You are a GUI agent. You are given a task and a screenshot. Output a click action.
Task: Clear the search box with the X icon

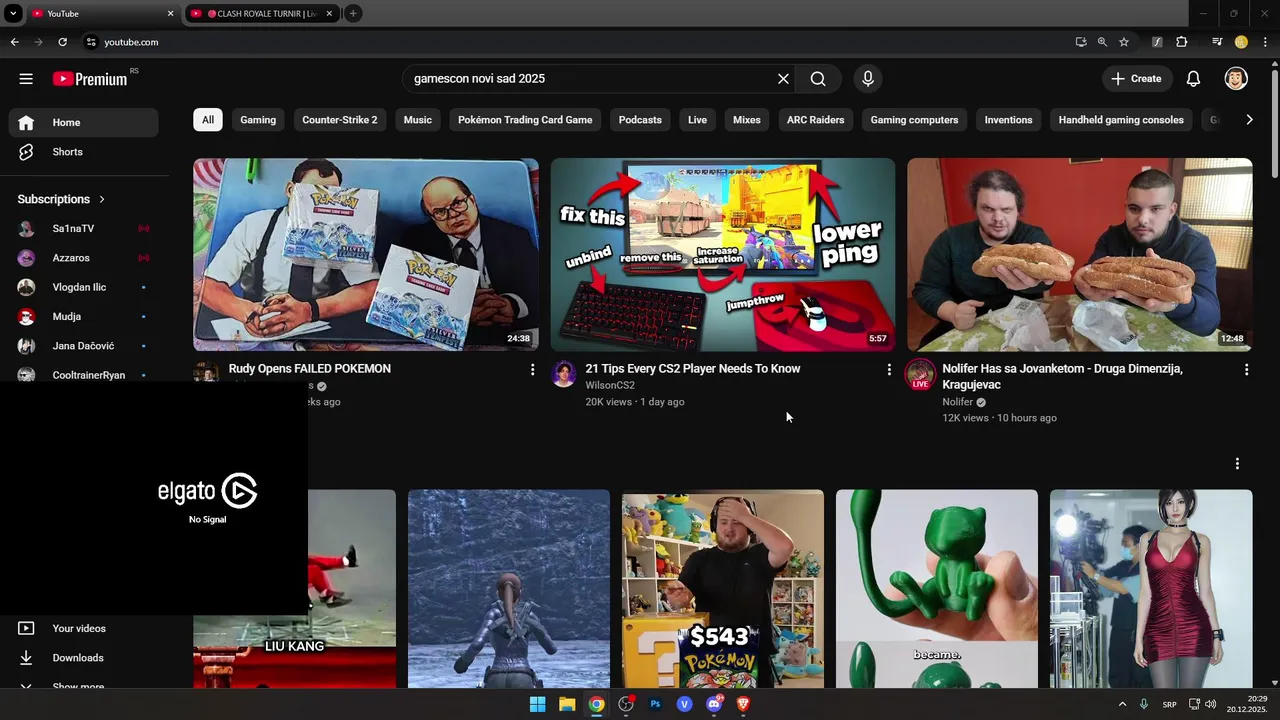click(x=783, y=79)
